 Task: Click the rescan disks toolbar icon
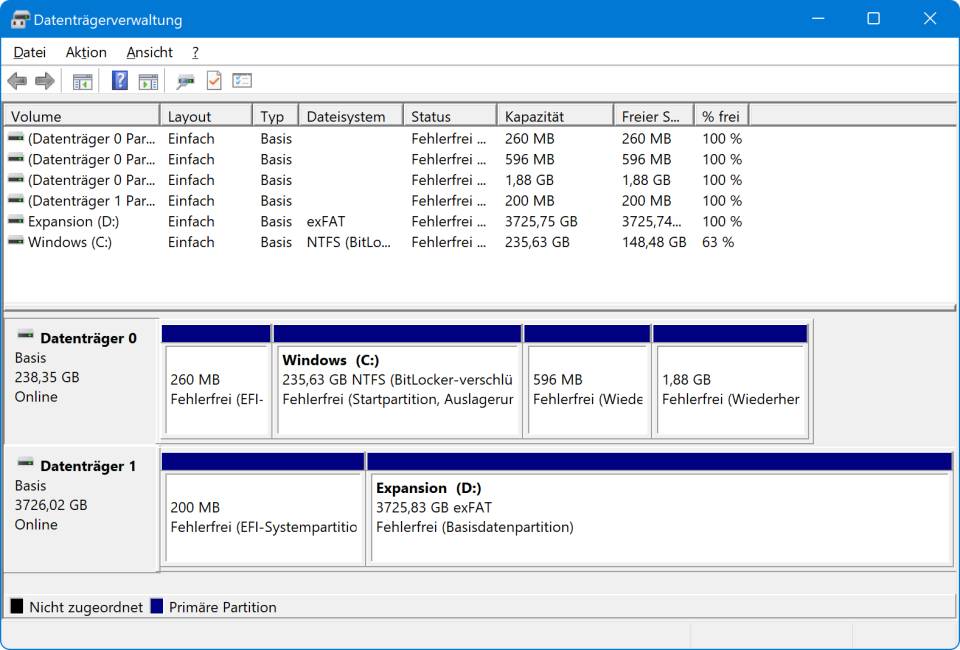(186, 81)
